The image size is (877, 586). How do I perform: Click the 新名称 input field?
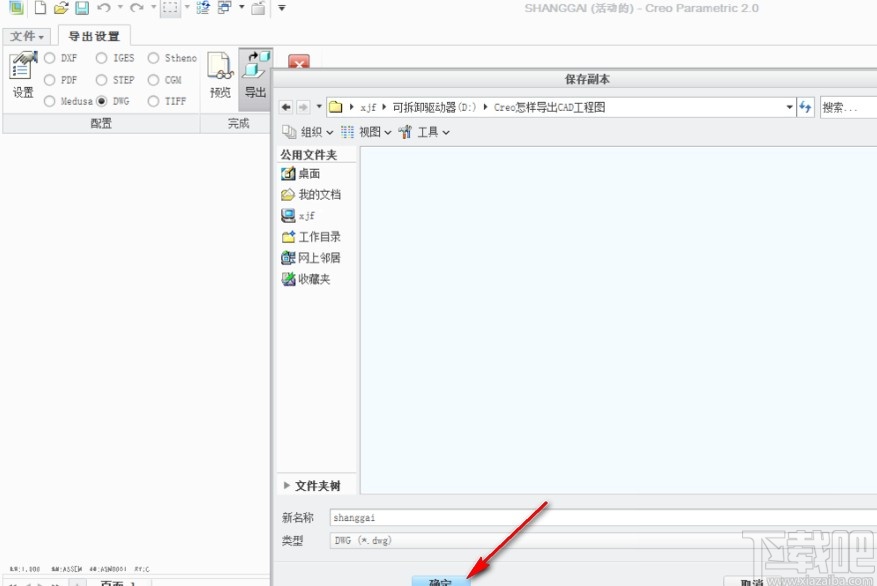point(603,517)
